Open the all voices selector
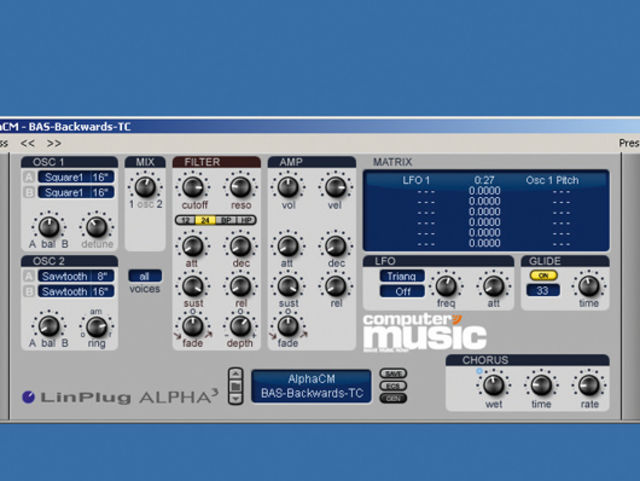The width and height of the screenshot is (640, 481). click(145, 276)
